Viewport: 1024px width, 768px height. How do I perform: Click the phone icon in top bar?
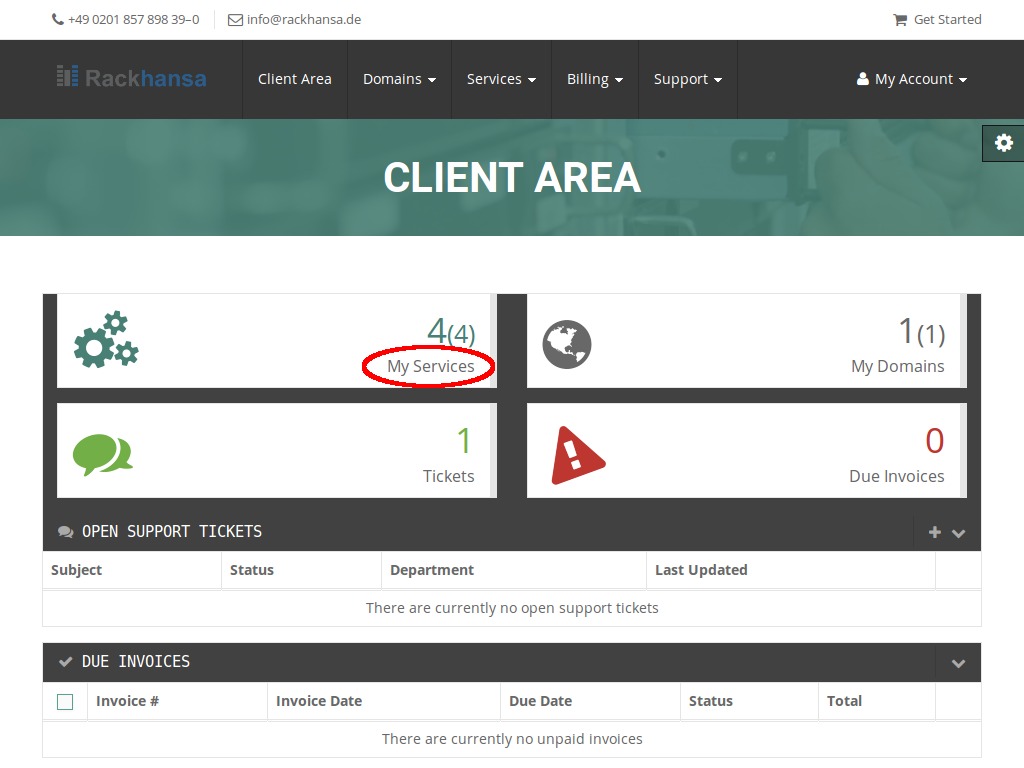coord(57,20)
